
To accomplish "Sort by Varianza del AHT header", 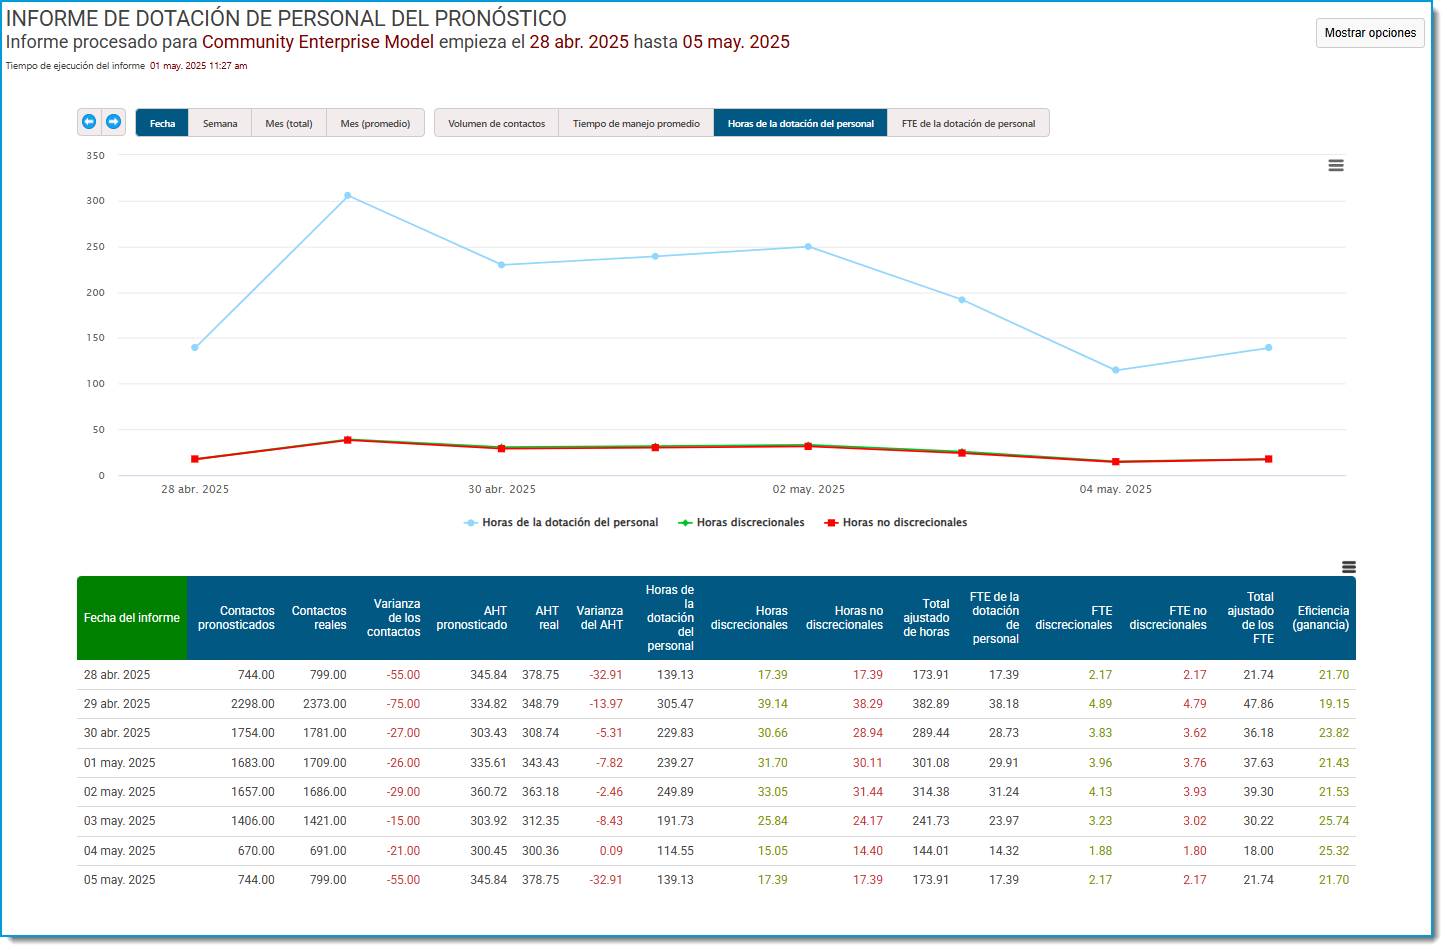I will point(600,618).
